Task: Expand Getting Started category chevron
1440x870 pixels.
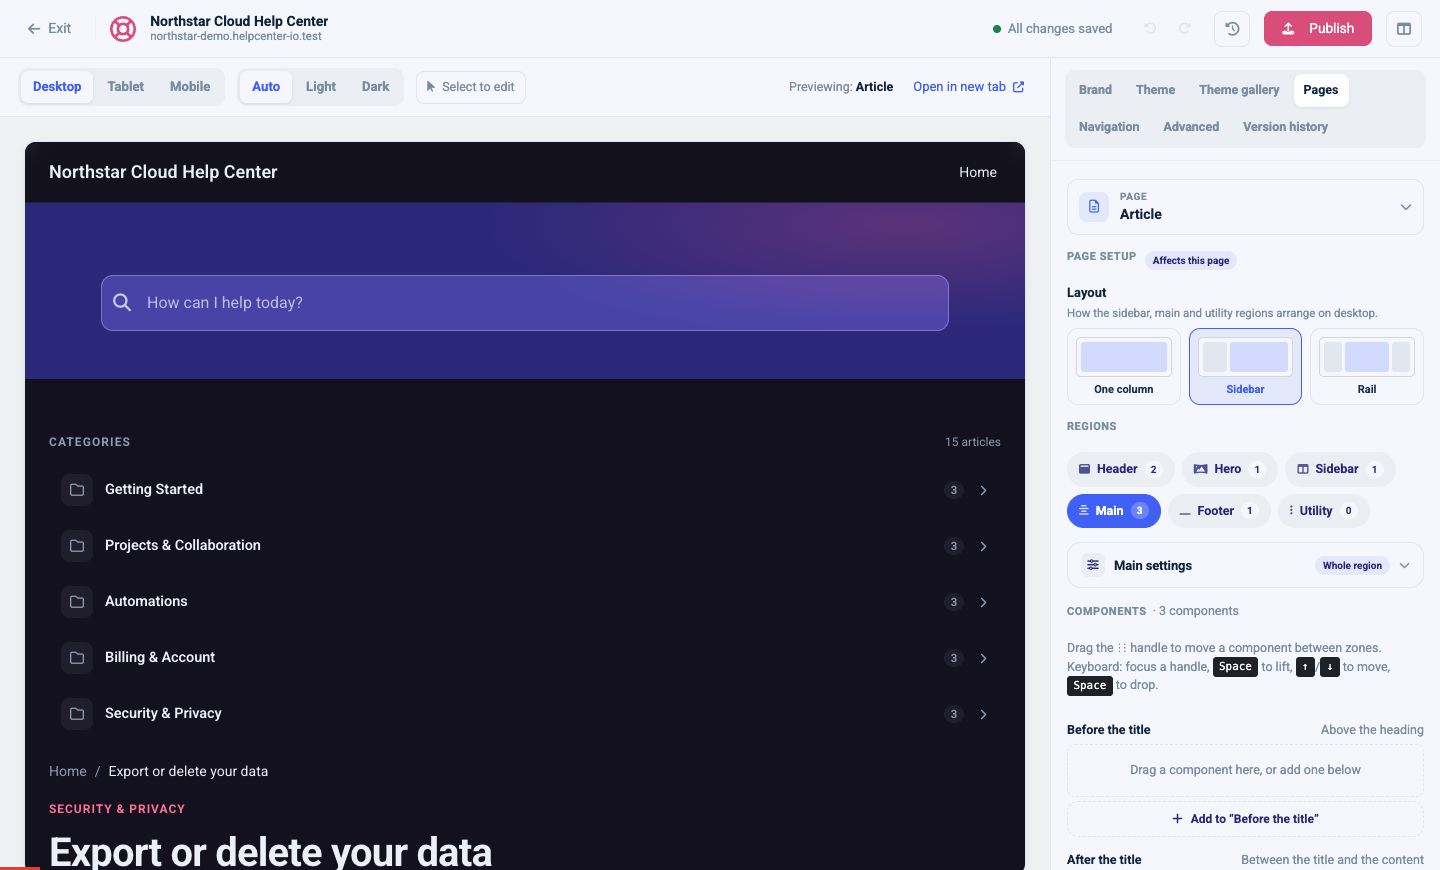Action: point(983,490)
